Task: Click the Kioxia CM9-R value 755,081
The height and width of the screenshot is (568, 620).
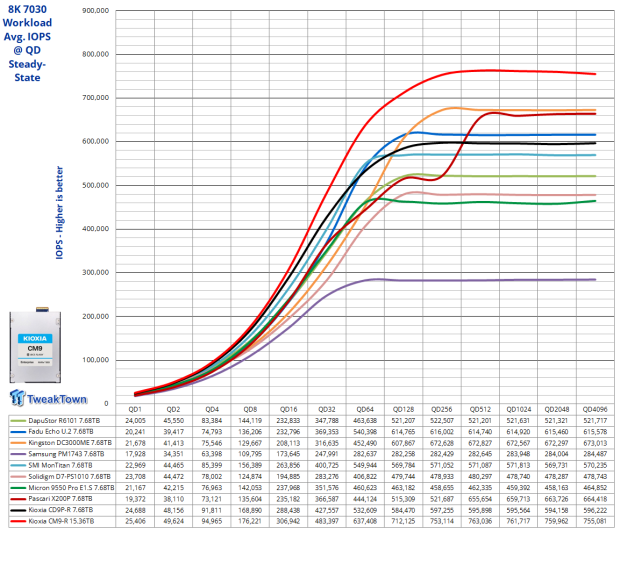Action: coord(595,521)
